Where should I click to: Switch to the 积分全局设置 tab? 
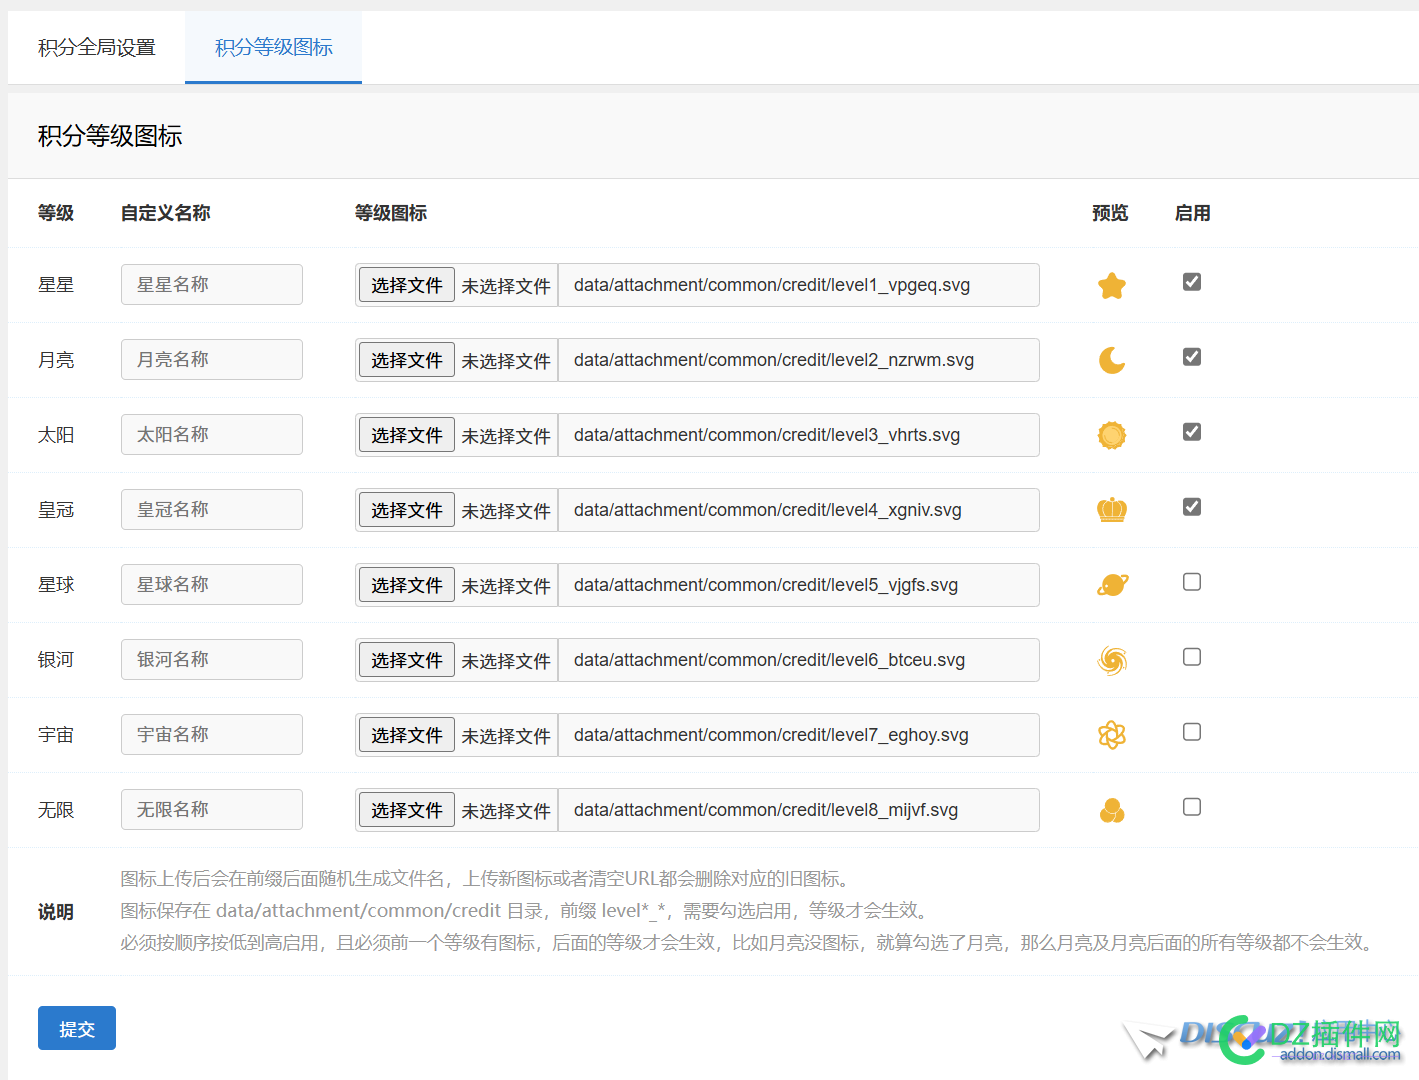pos(97,47)
